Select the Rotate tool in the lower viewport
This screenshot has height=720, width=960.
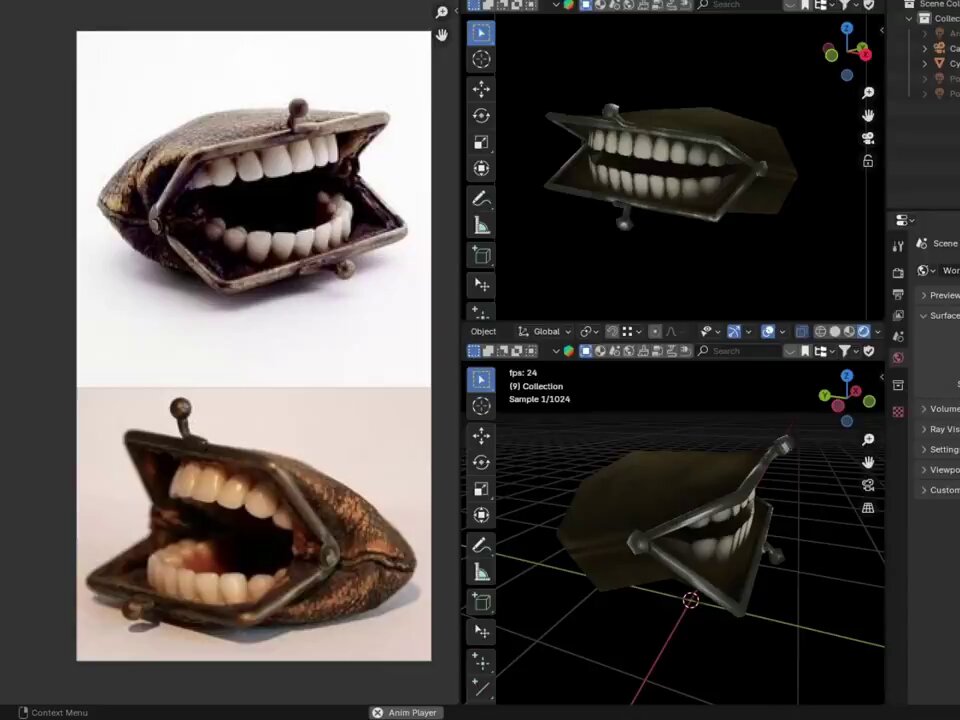tap(481, 462)
